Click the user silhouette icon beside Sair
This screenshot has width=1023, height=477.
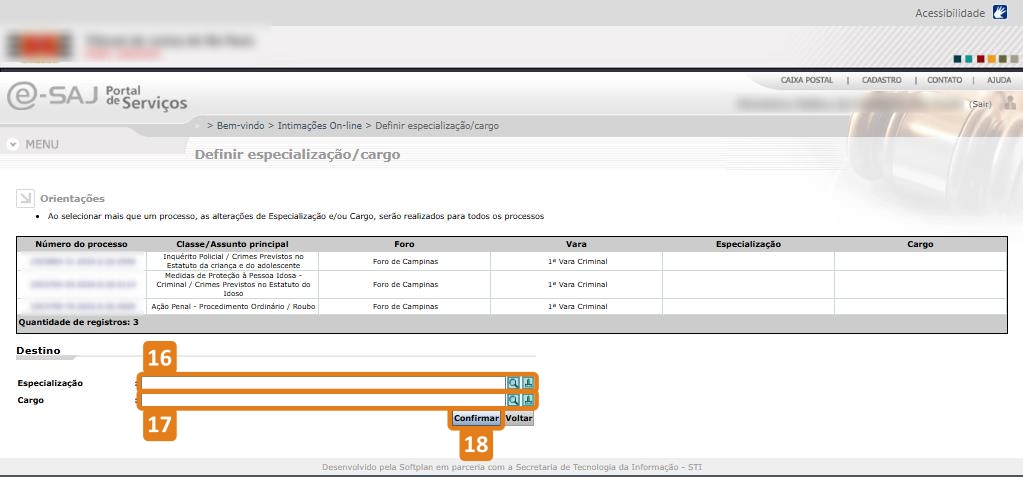pos(1010,103)
